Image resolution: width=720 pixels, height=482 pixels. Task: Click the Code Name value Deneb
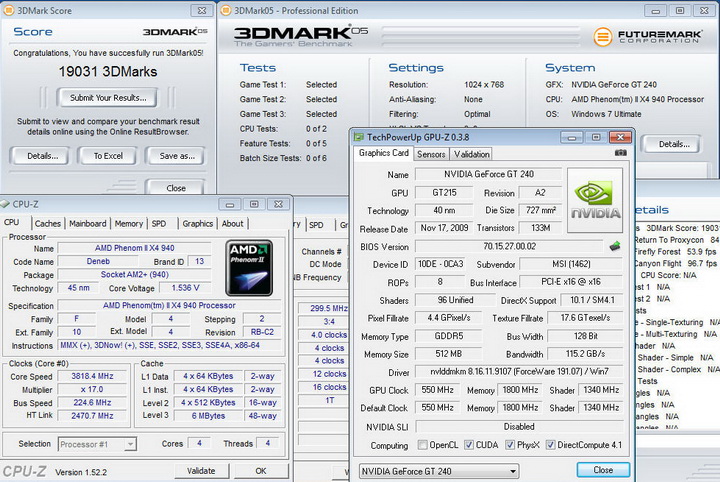click(98, 261)
